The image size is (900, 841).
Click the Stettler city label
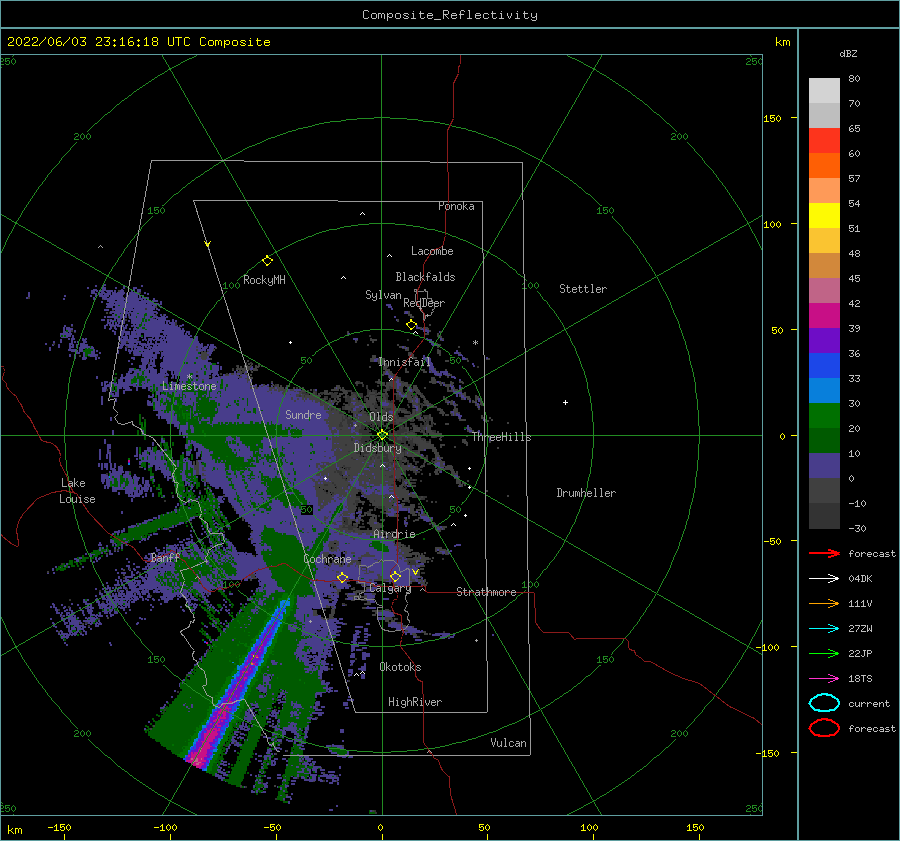[583, 289]
